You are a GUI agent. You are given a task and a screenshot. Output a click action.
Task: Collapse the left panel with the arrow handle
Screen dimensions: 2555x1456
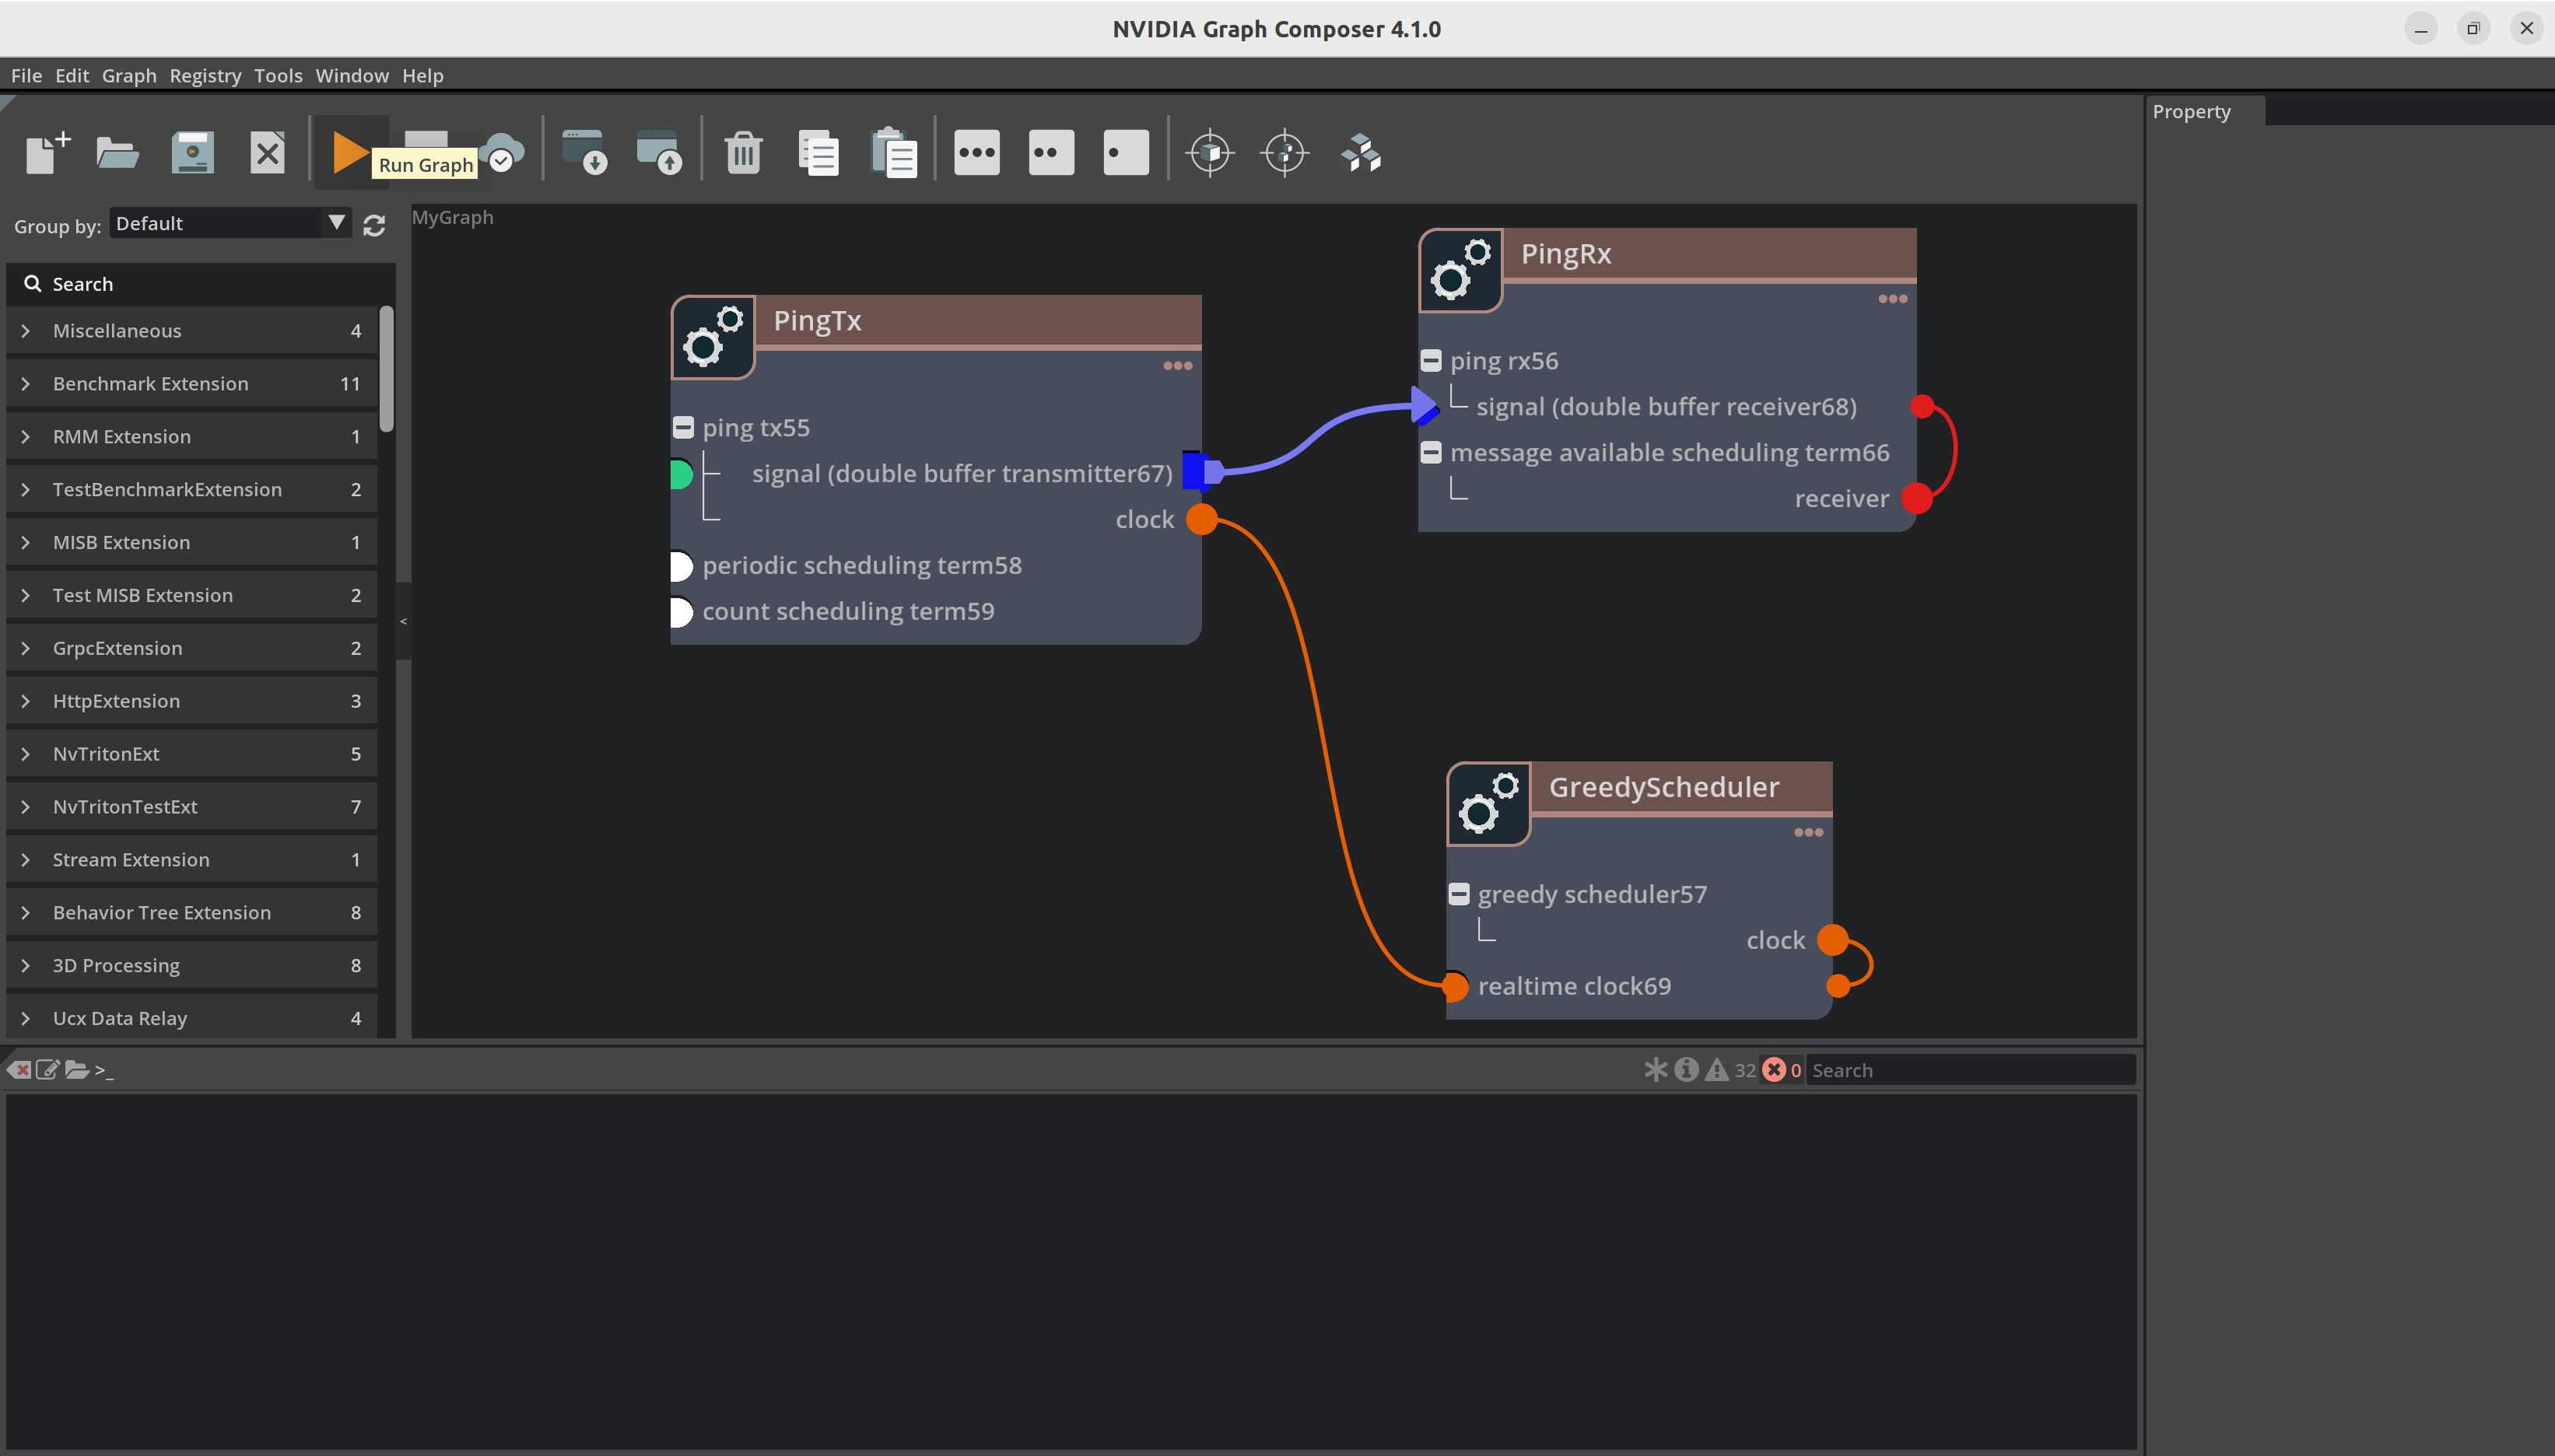[403, 621]
